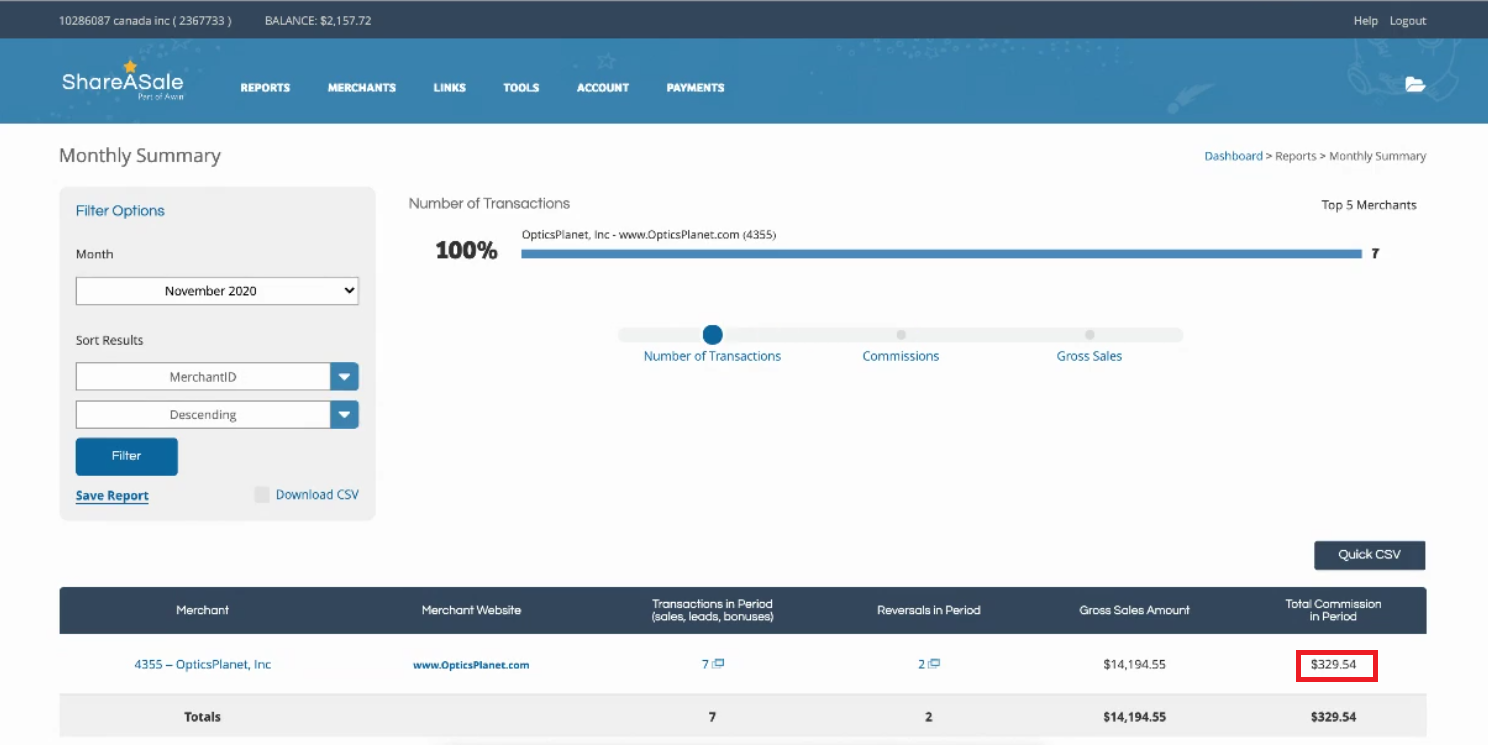Click the Filter button
This screenshot has height=745, width=1488.
[x=127, y=456]
